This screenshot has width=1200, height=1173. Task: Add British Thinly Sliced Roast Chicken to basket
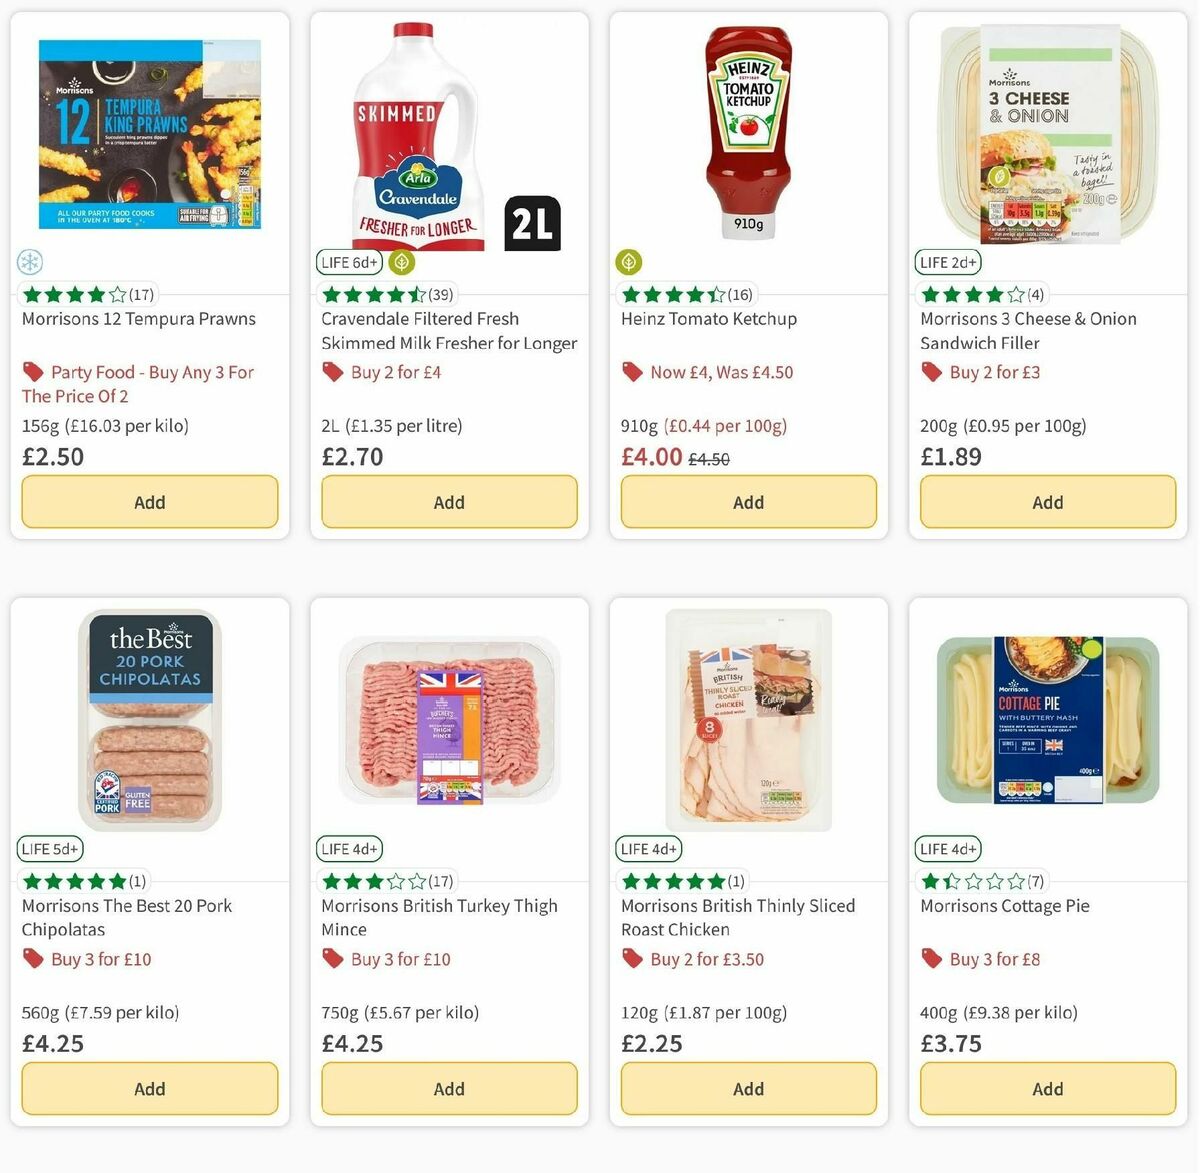point(748,1088)
